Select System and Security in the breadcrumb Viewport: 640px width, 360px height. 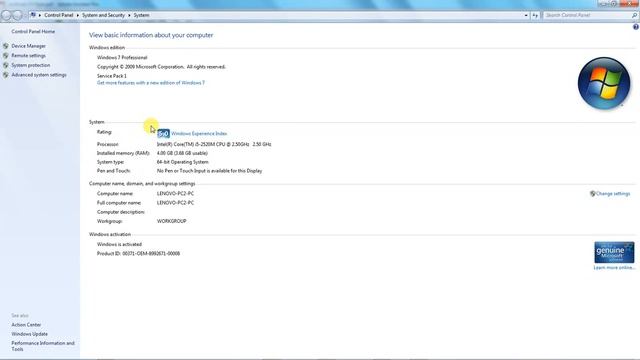pos(103,15)
